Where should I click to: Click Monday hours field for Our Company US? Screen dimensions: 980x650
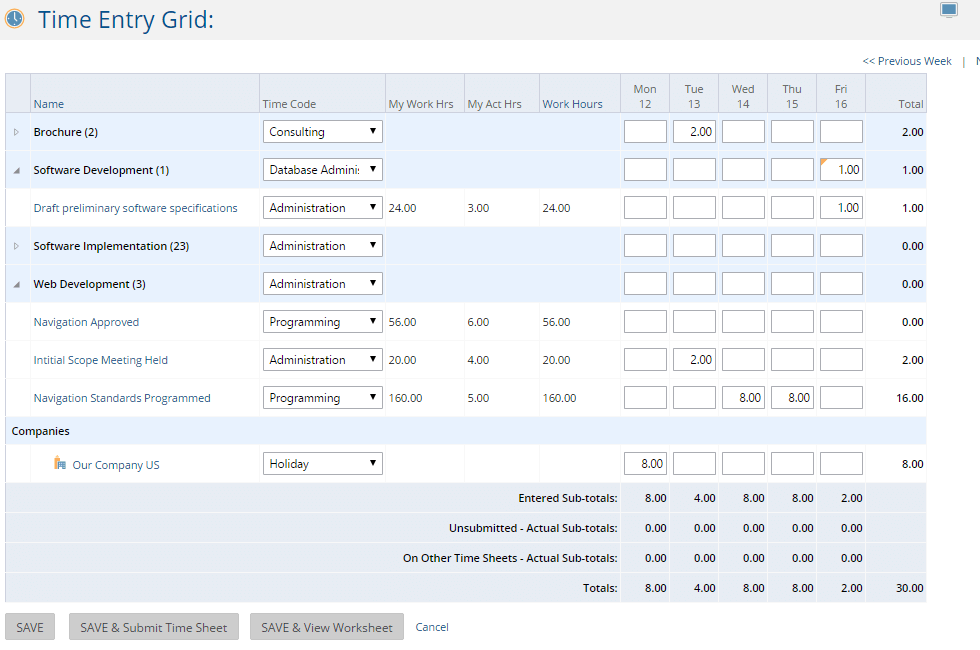(x=644, y=463)
